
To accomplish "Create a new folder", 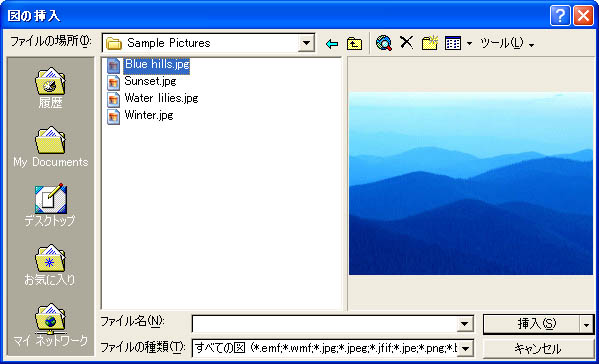I will 430,43.
